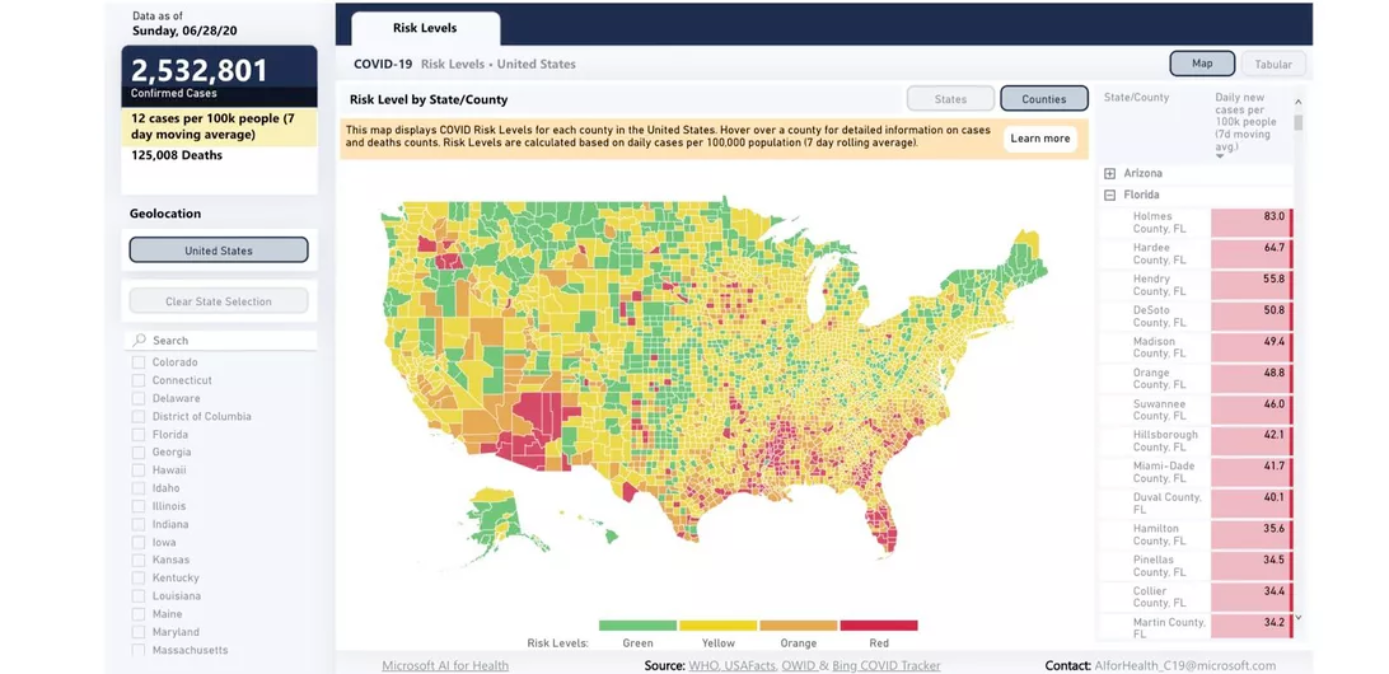Viewport: 1389px width, 674px height.
Task: Switch to Map view
Action: (x=1202, y=64)
